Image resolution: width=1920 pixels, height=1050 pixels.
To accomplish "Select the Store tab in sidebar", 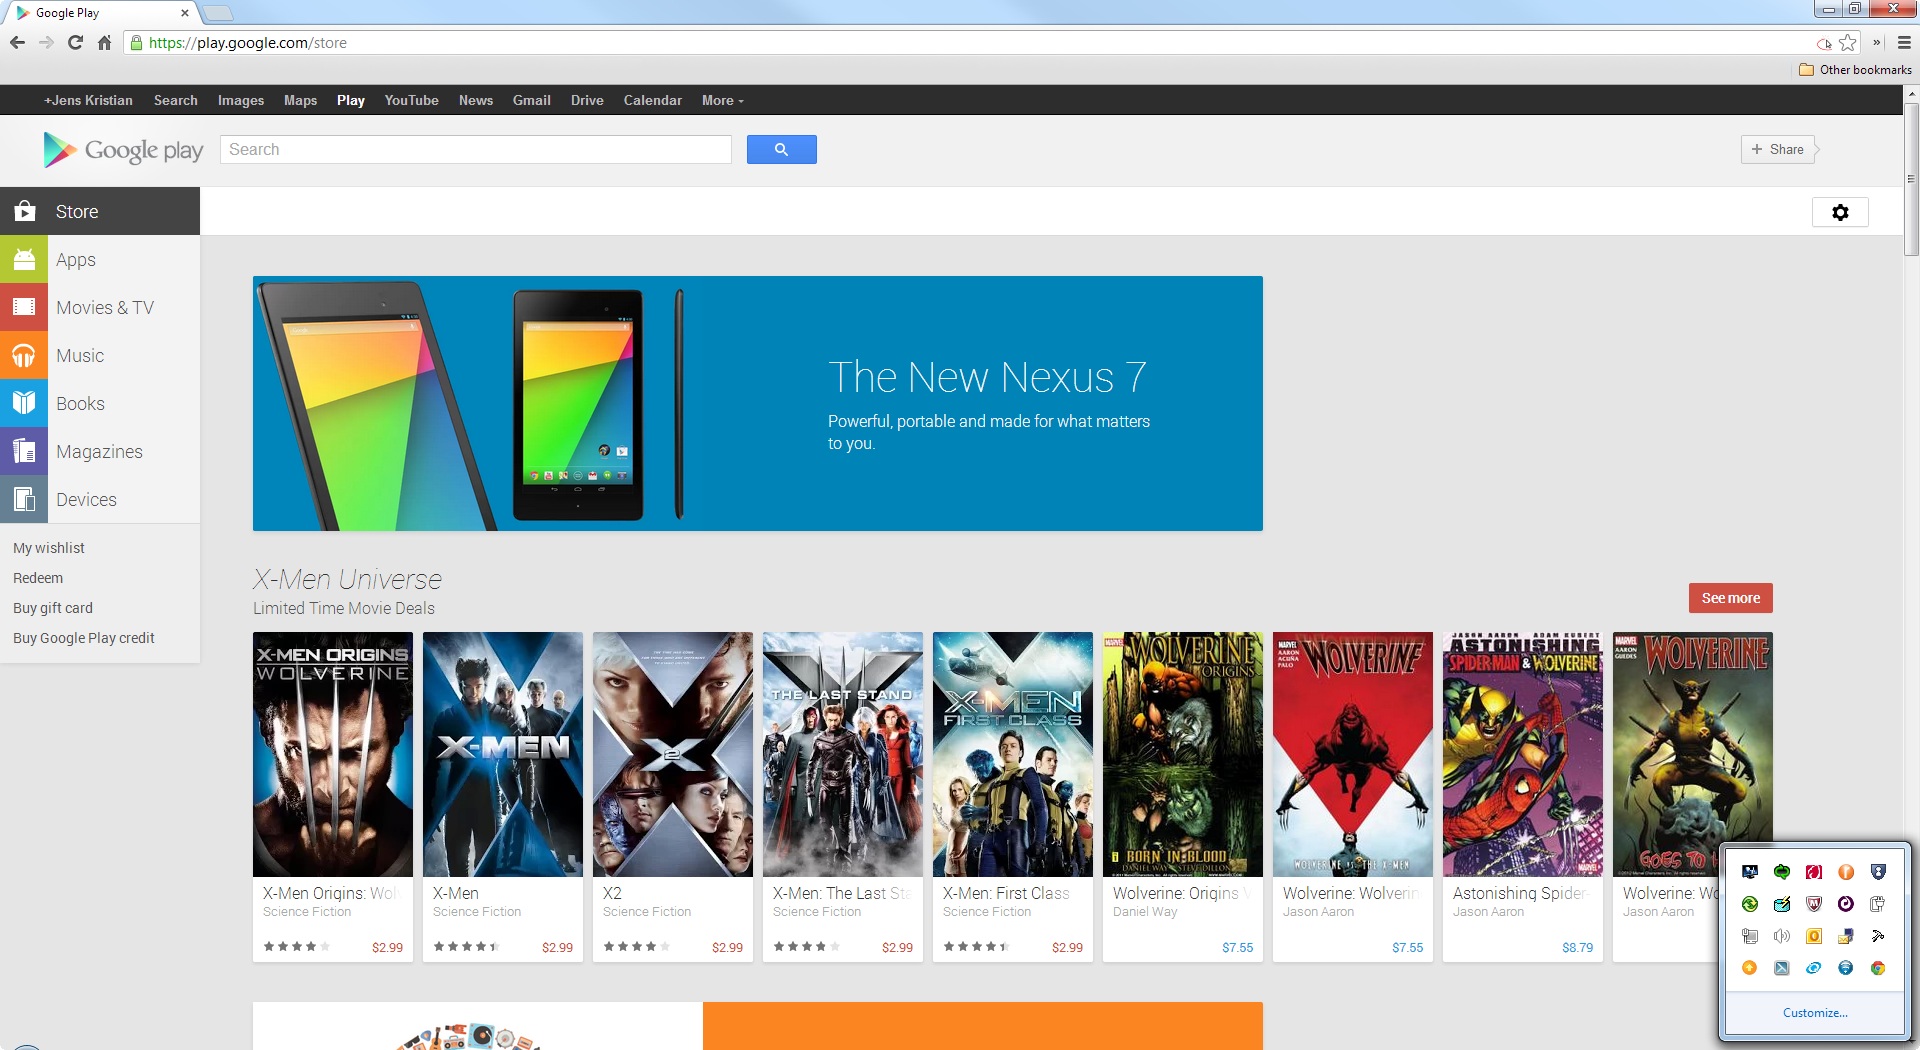I will 100,211.
